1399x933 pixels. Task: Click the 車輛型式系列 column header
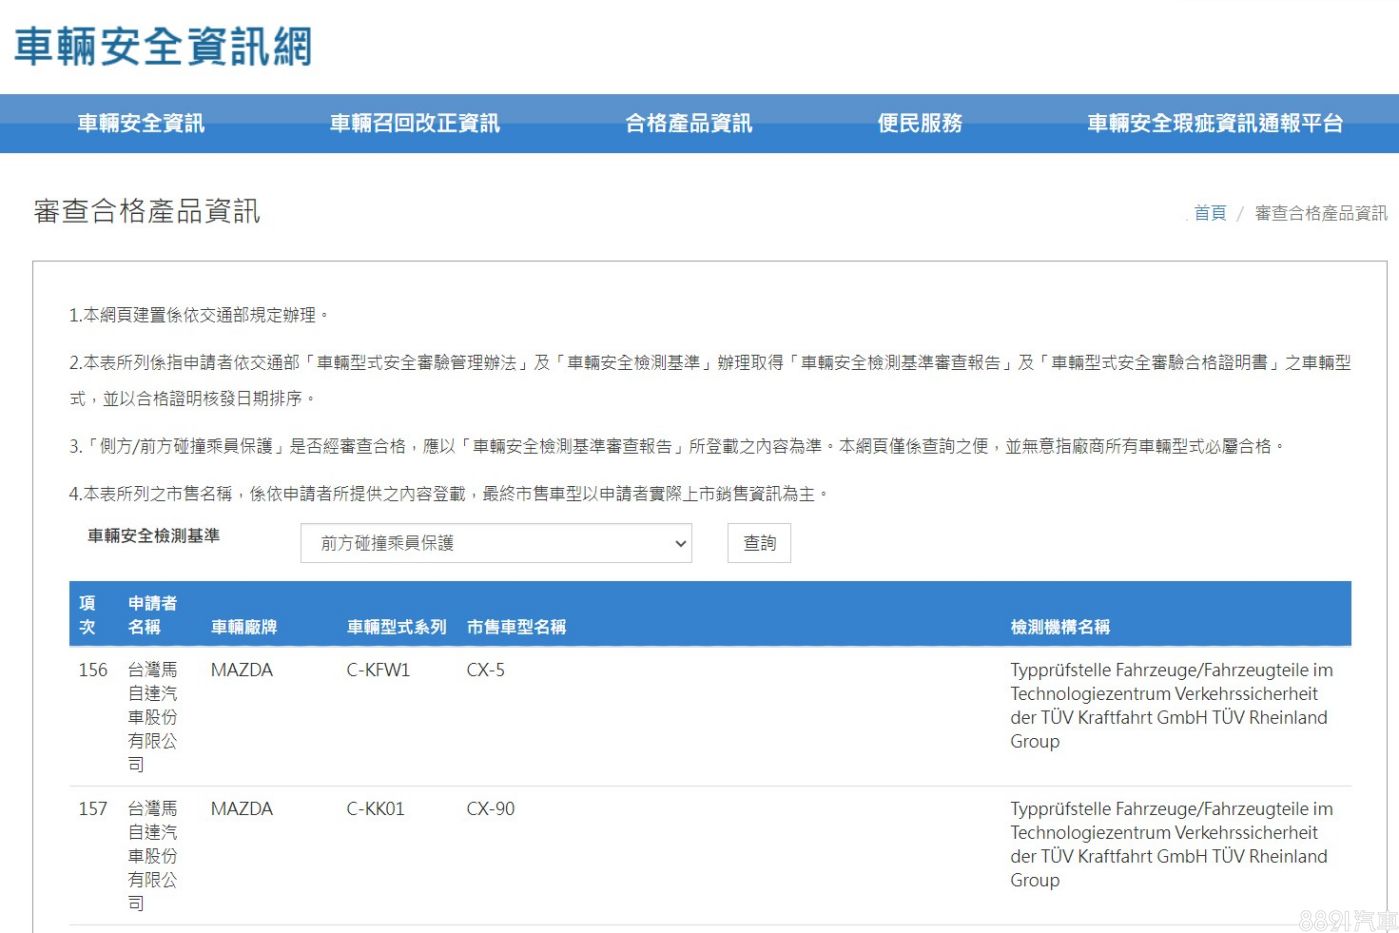(396, 627)
